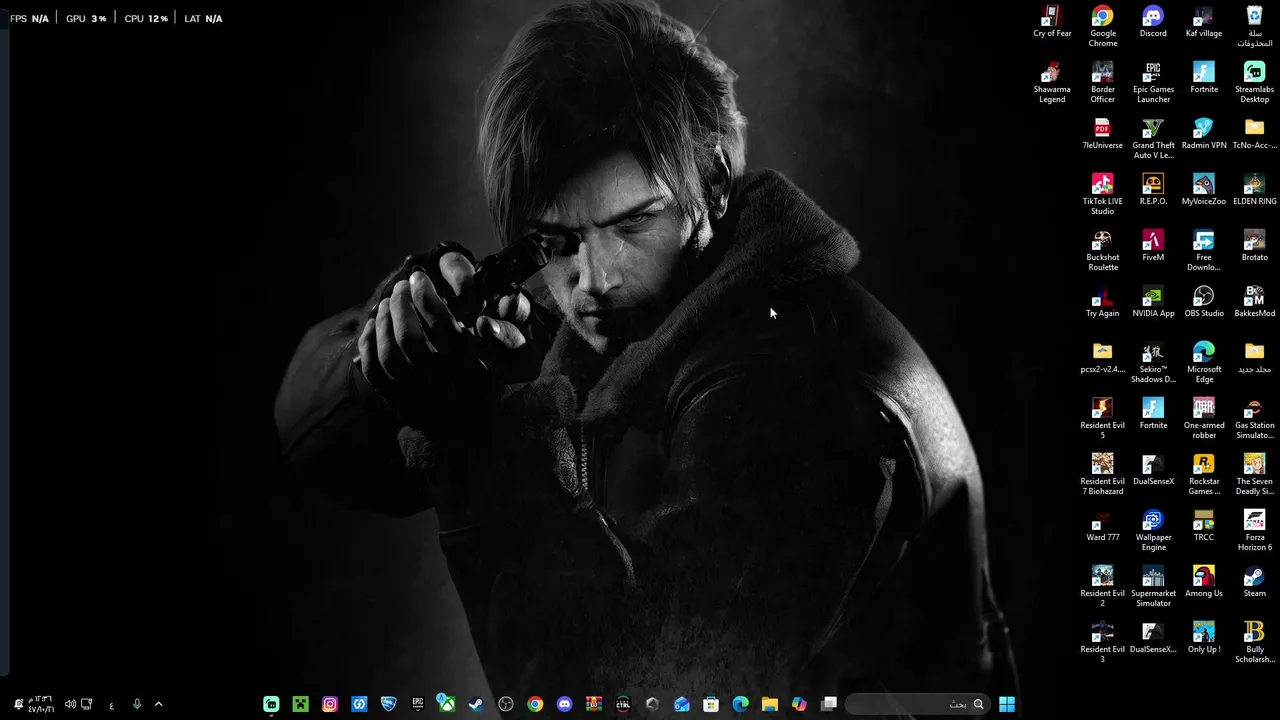Screen dimensions: 1280x720
Task: Click the microphone tray icon
Action: coord(137,704)
